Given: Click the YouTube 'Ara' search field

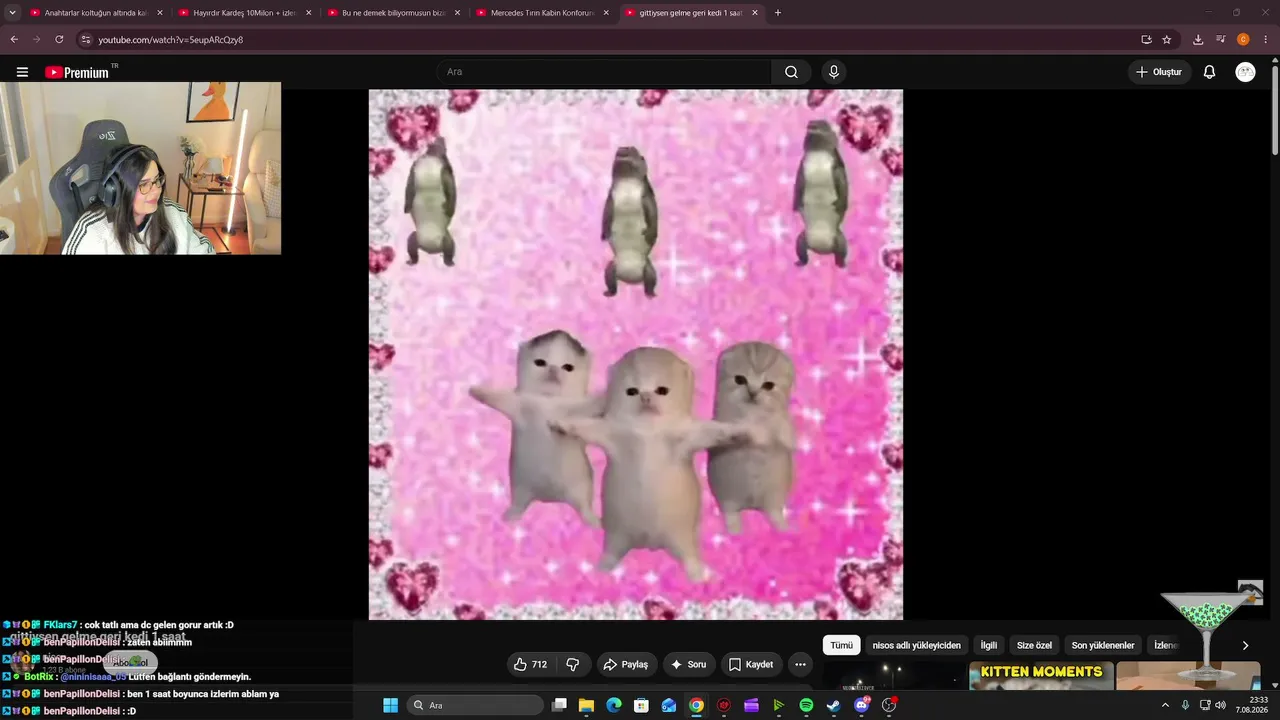Looking at the screenshot, I should [604, 72].
